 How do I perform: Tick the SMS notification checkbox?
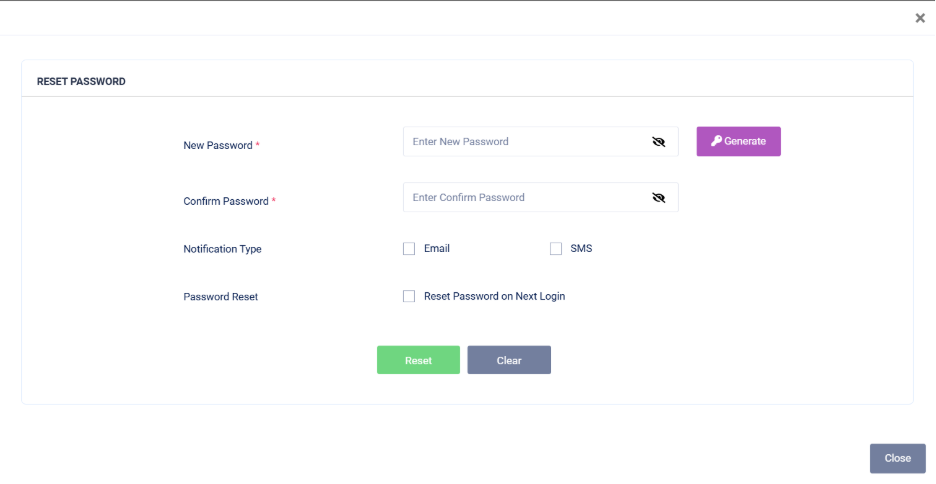click(556, 249)
